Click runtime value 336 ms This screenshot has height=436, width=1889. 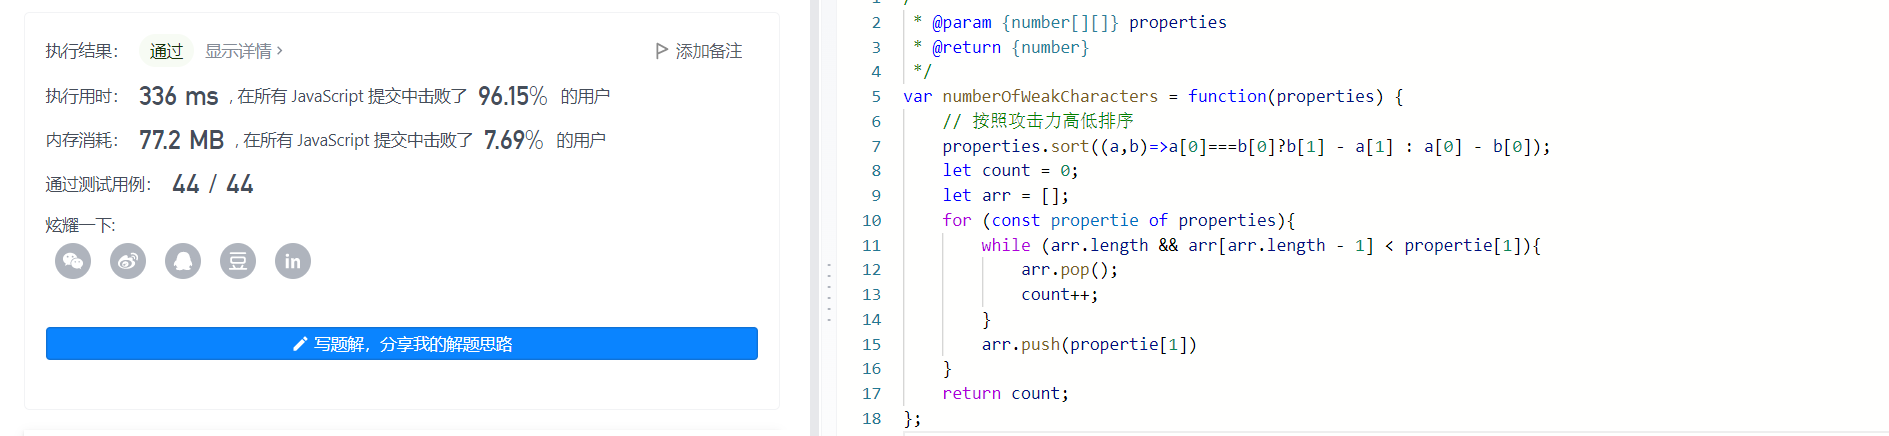[x=179, y=96]
